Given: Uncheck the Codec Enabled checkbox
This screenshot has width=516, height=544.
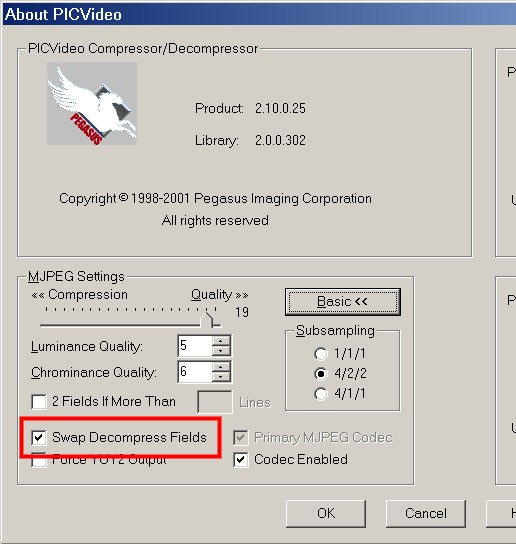Looking at the screenshot, I should coord(241,460).
